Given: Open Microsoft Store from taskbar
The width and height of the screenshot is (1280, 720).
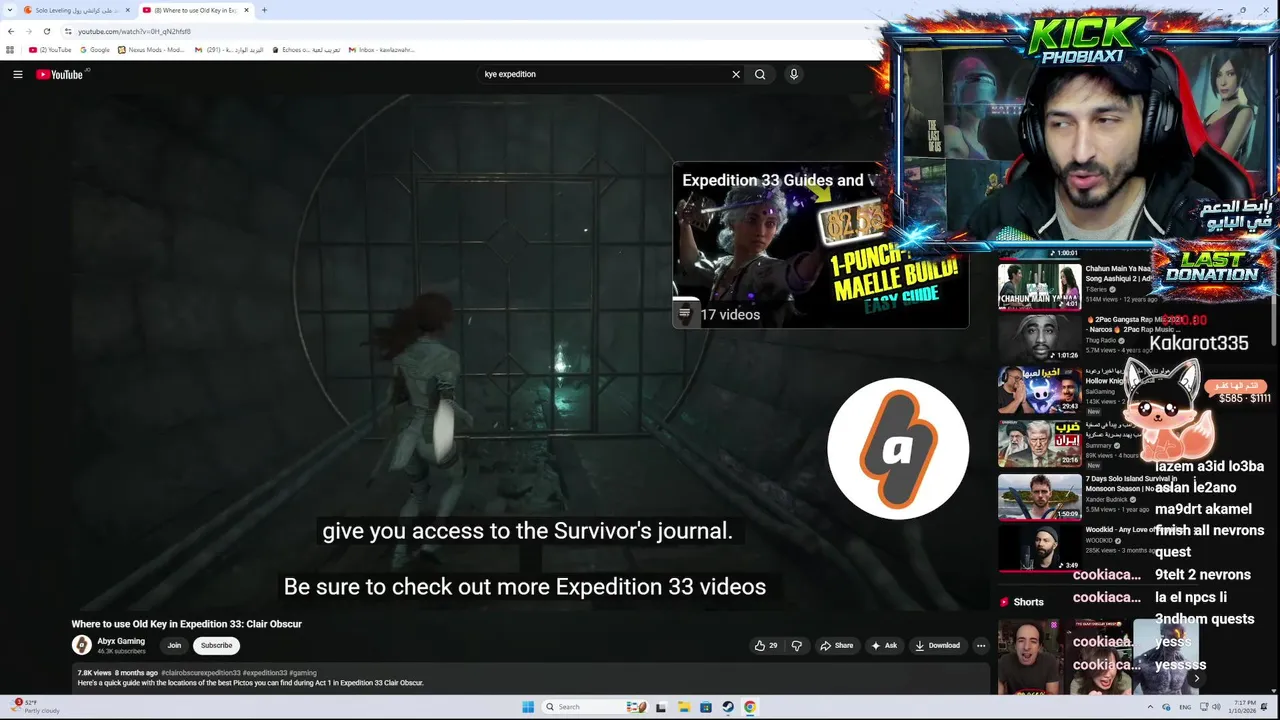Looking at the screenshot, I should point(706,707).
